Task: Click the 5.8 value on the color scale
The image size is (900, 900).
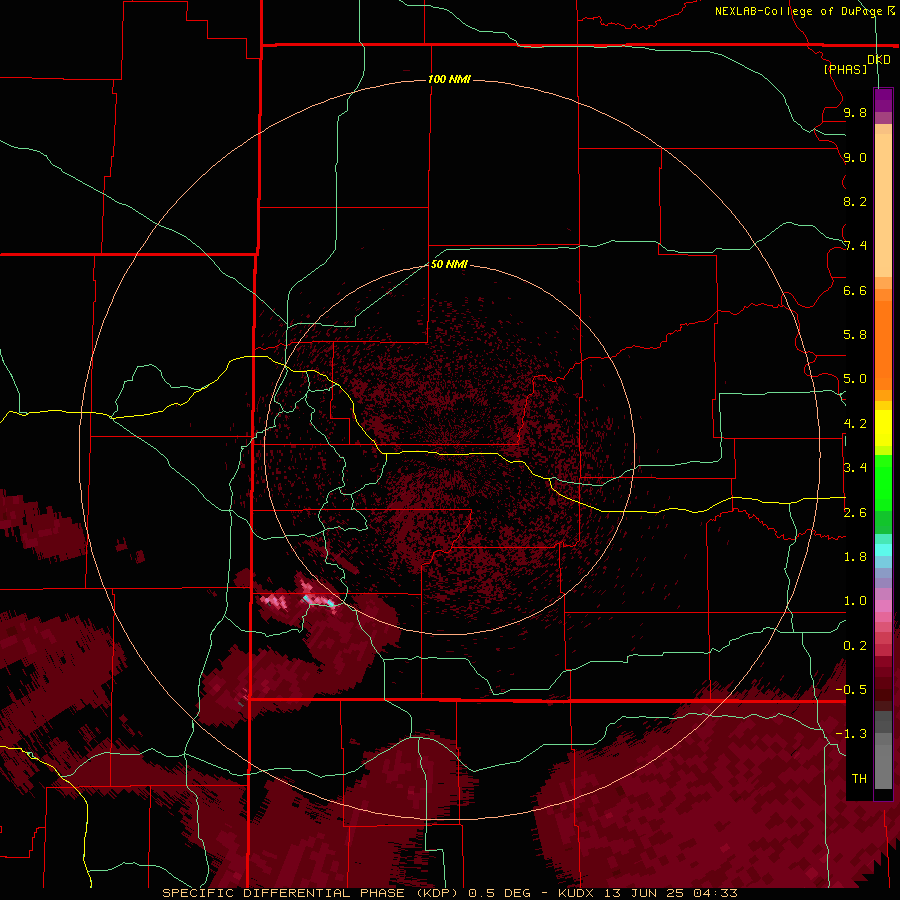Action: click(855, 334)
